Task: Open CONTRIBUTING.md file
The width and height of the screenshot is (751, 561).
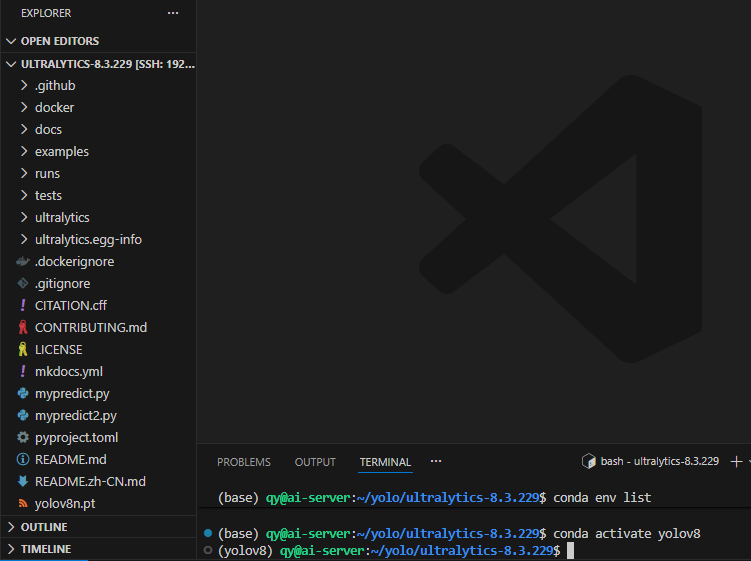Action: (91, 328)
